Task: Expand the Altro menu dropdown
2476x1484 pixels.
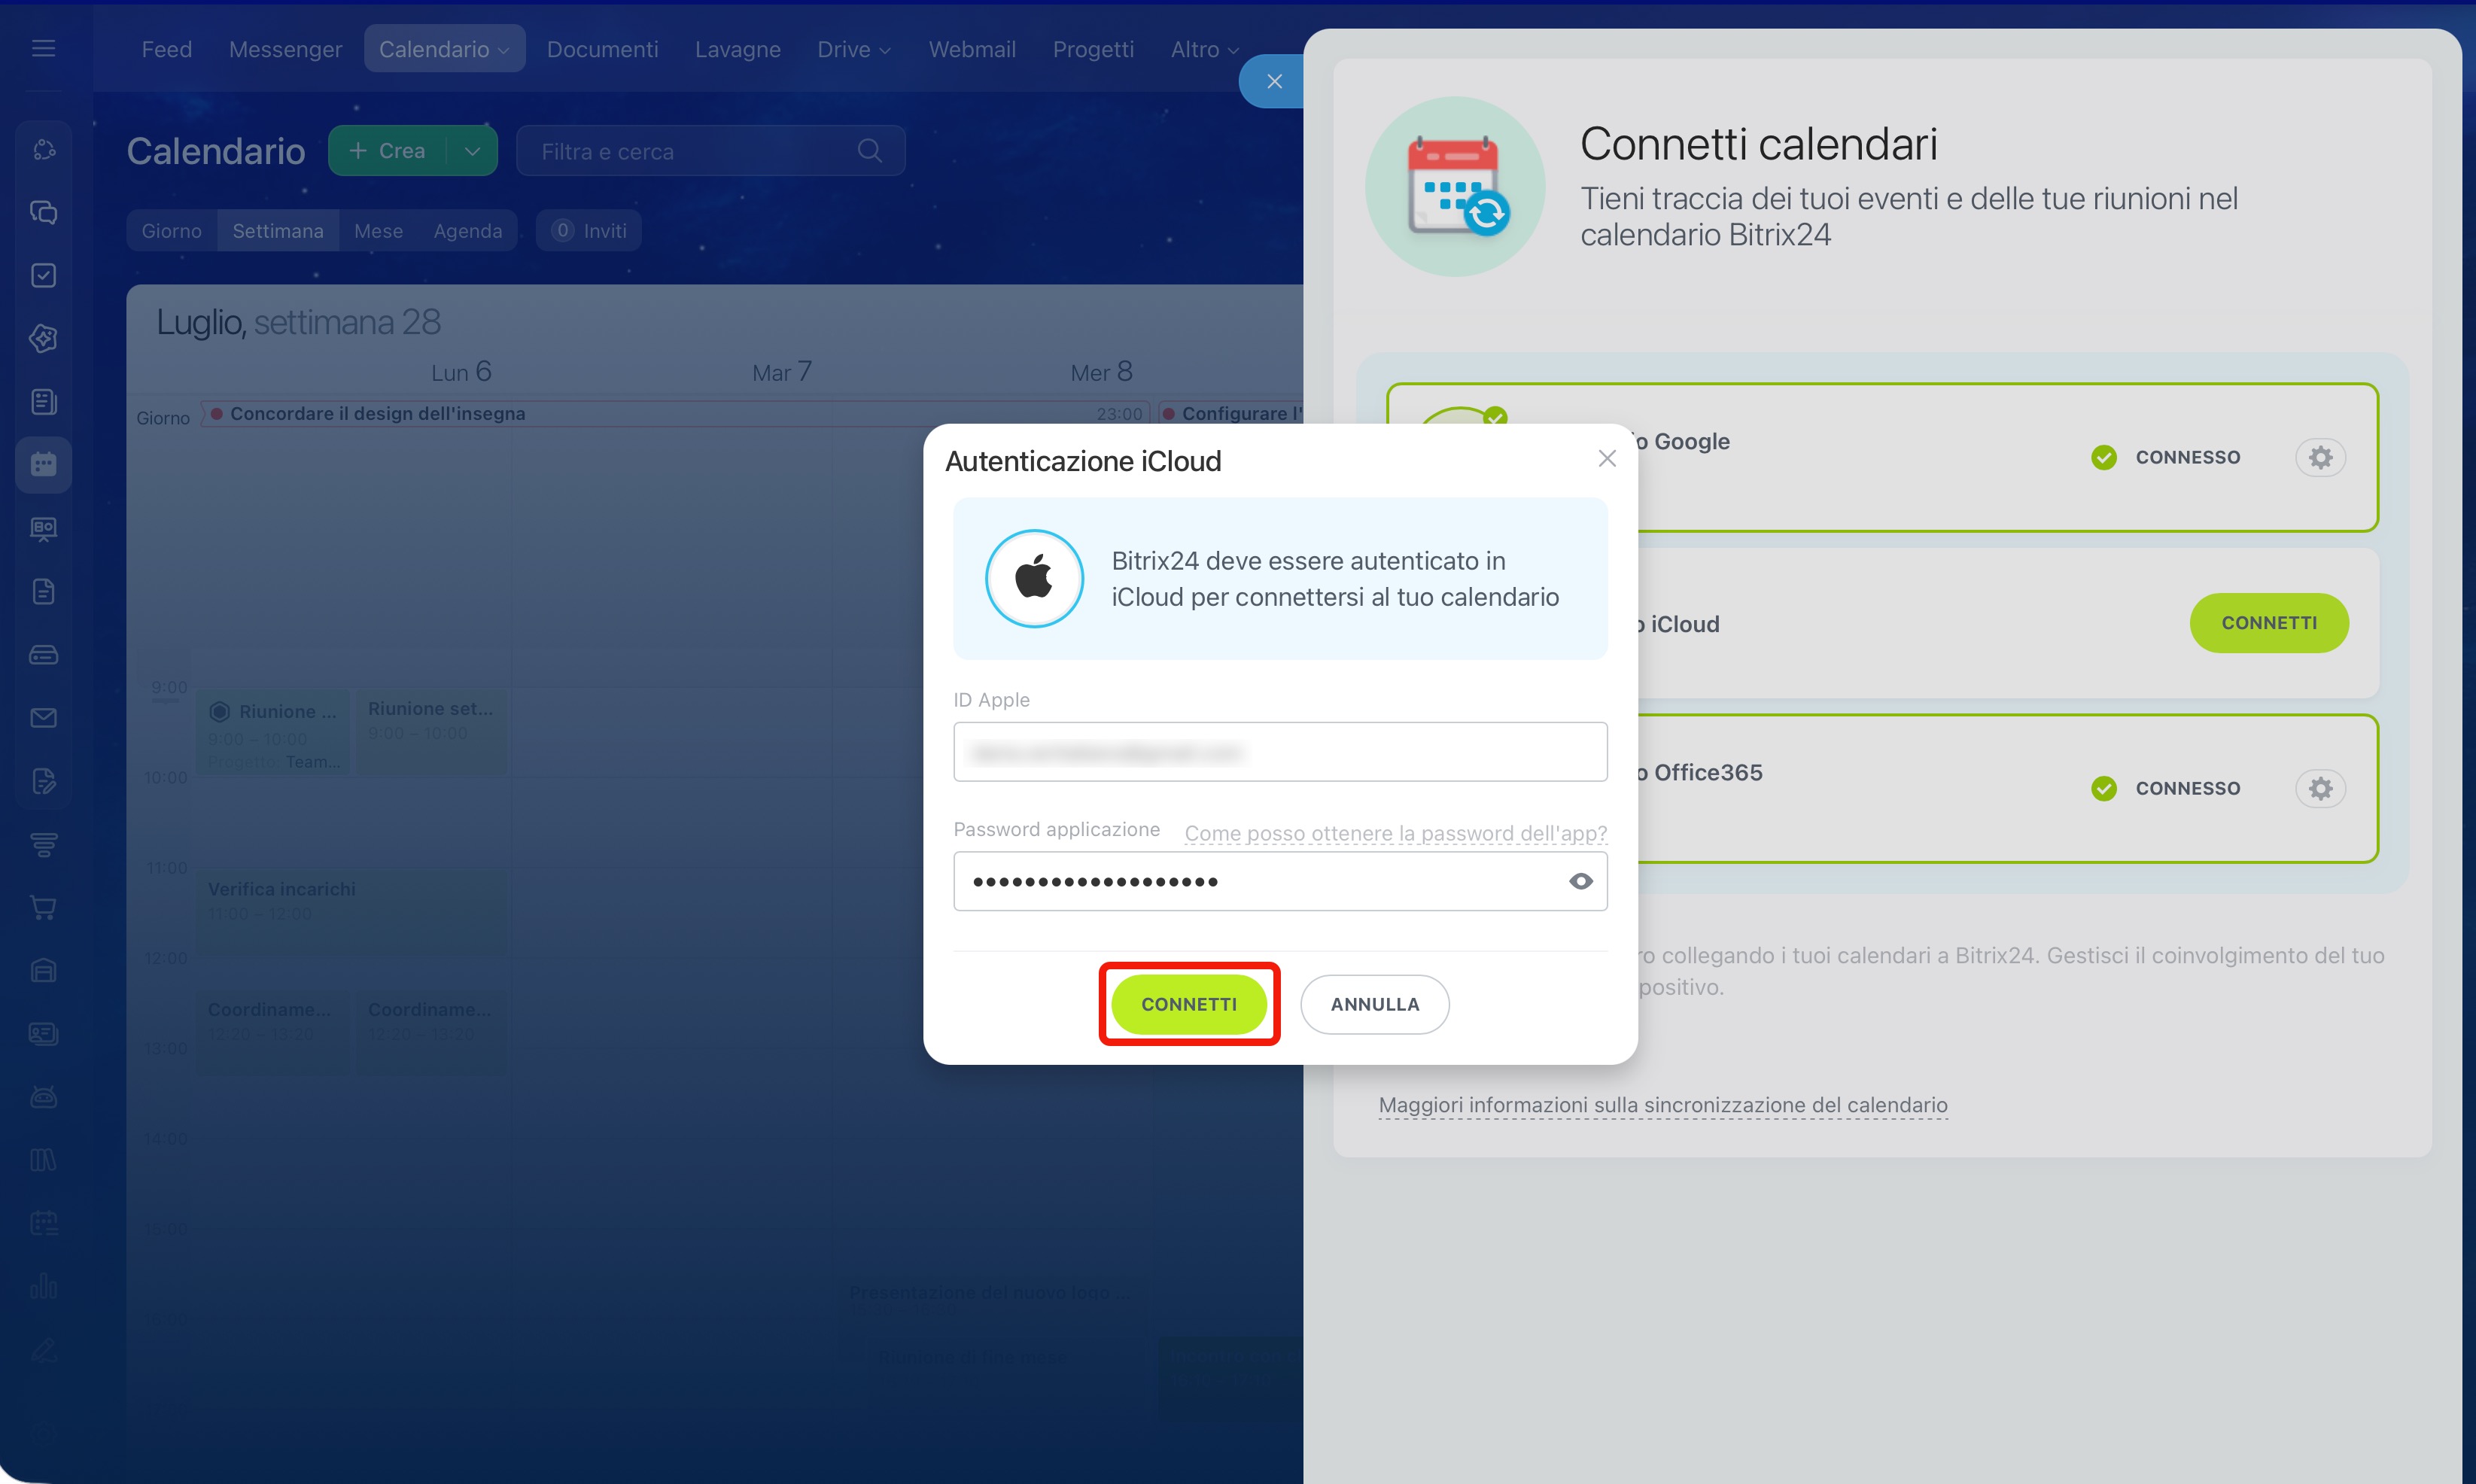Action: point(1233,50)
